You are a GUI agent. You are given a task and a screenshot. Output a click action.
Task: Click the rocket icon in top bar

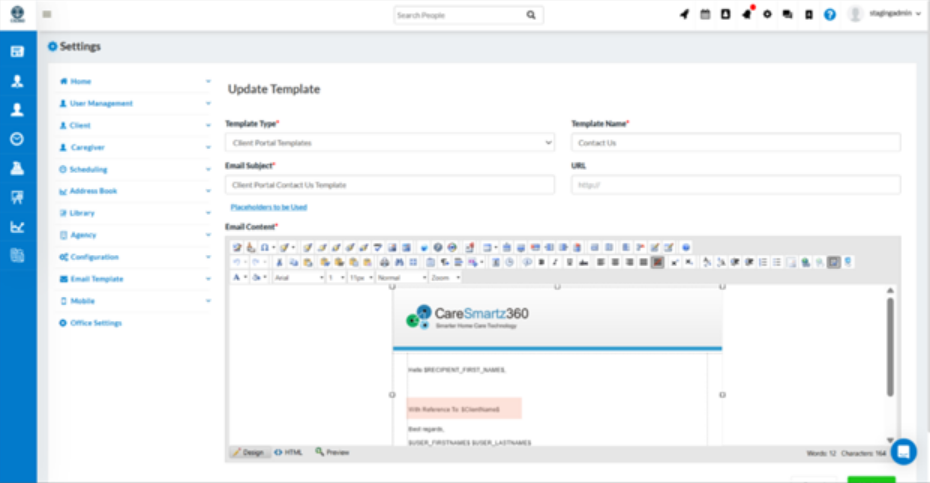(x=684, y=14)
